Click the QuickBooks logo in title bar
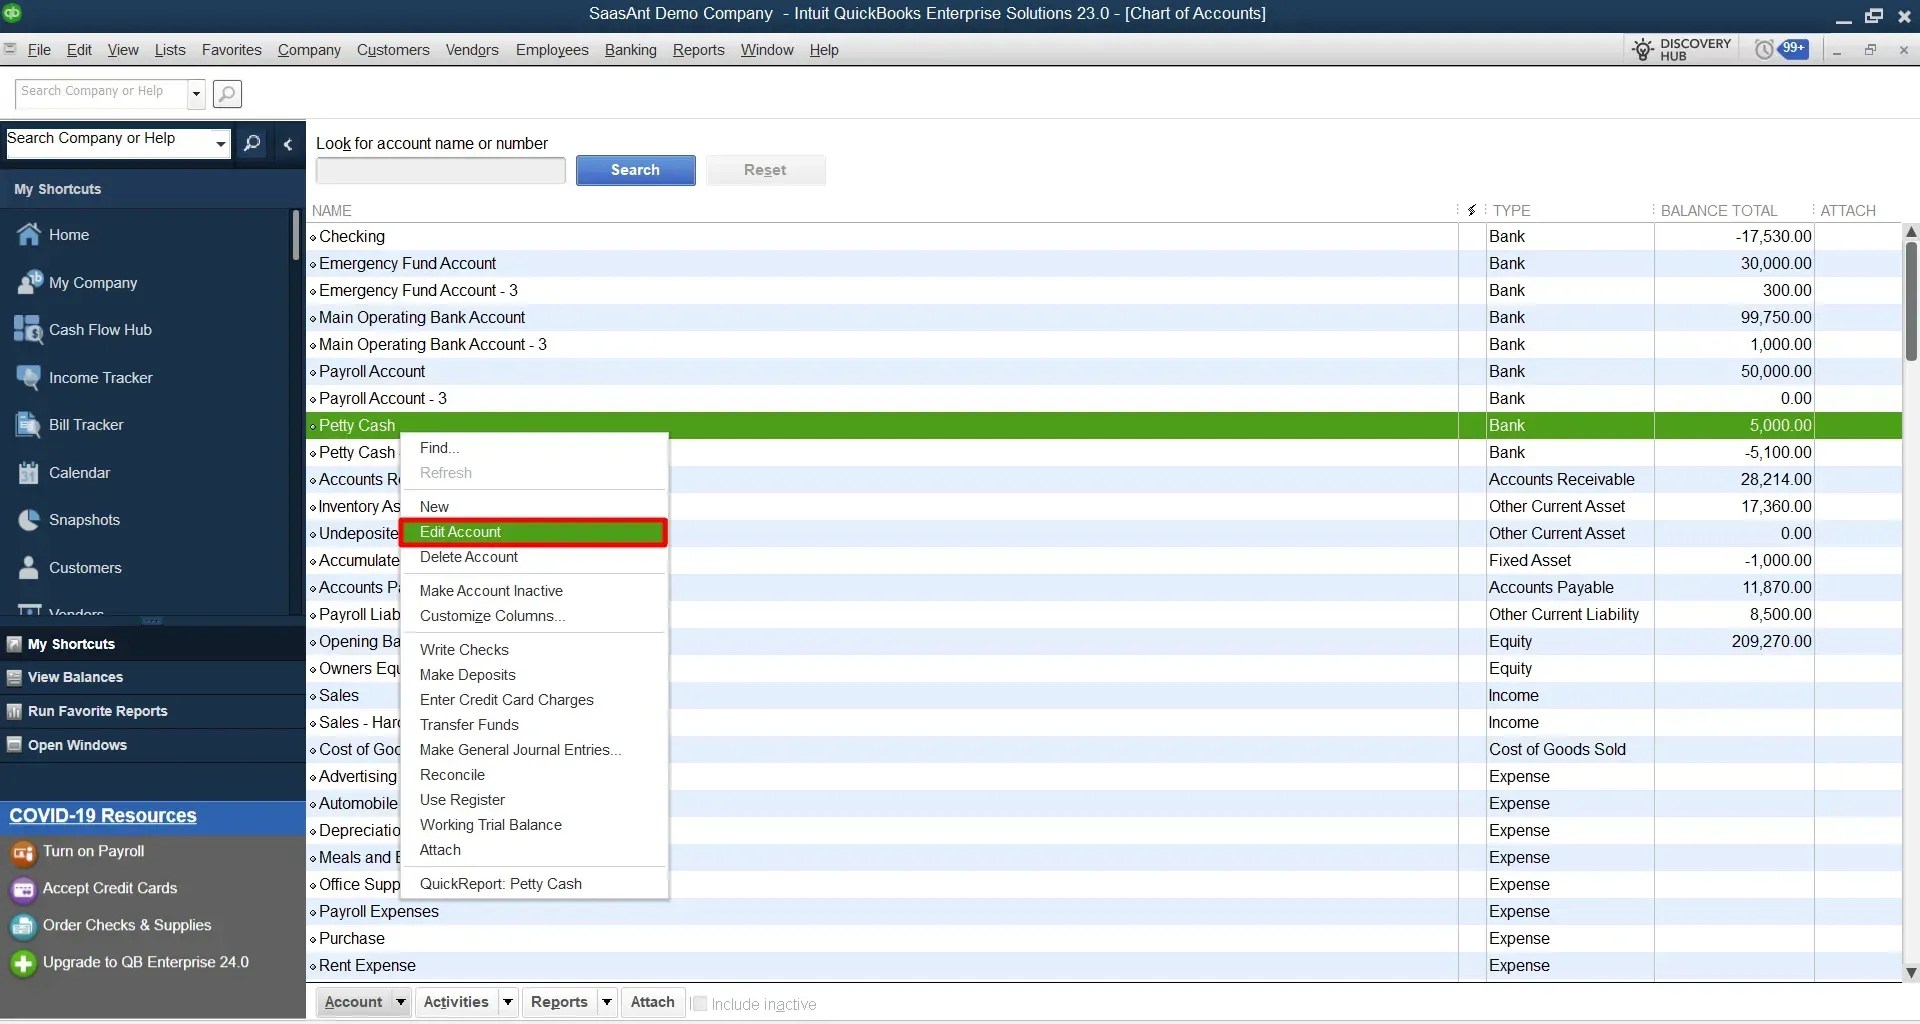Image resolution: width=1920 pixels, height=1024 pixels. [12, 13]
